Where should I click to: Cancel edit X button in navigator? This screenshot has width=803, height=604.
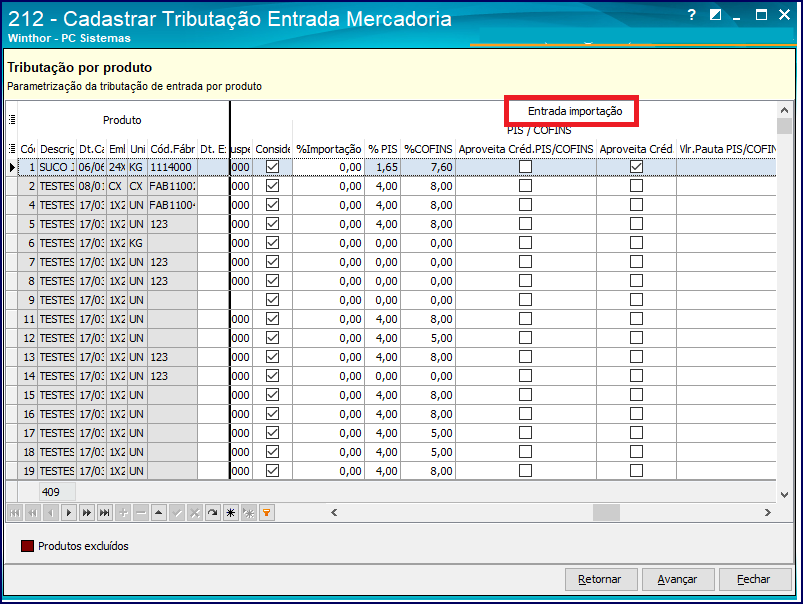tap(195, 513)
